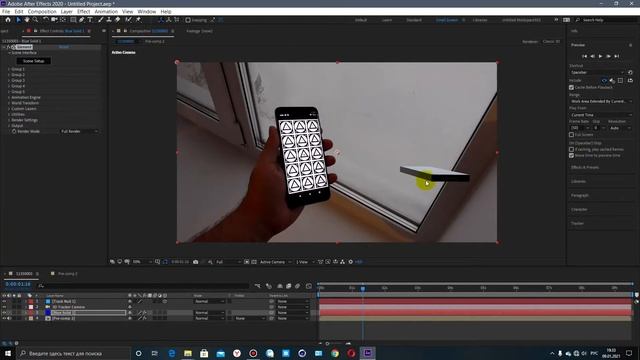The height and width of the screenshot is (360, 640).
Task: Click the timeline current time indicator
Action: pyautogui.click(x=362, y=288)
